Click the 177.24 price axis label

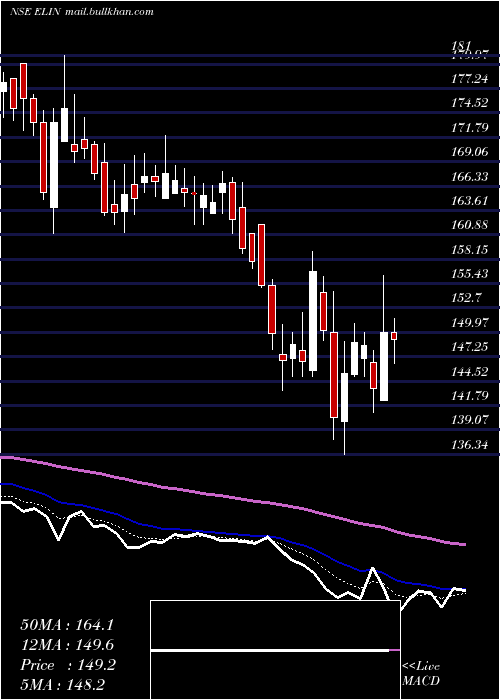468,79
